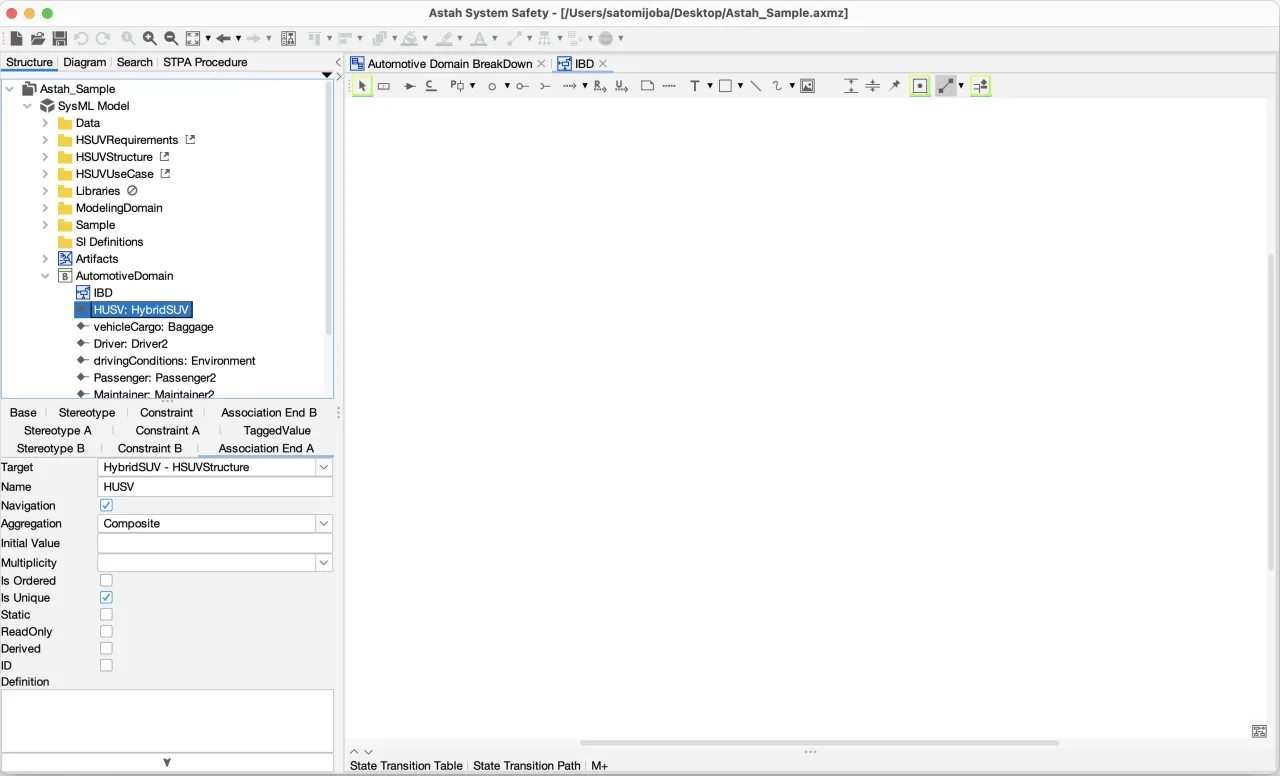Image resolution: width=1280 pixels, height=776 pixels.
Task: Select the Required Interface socket tool
Action: pyautogui.click(x=545, y=87)
